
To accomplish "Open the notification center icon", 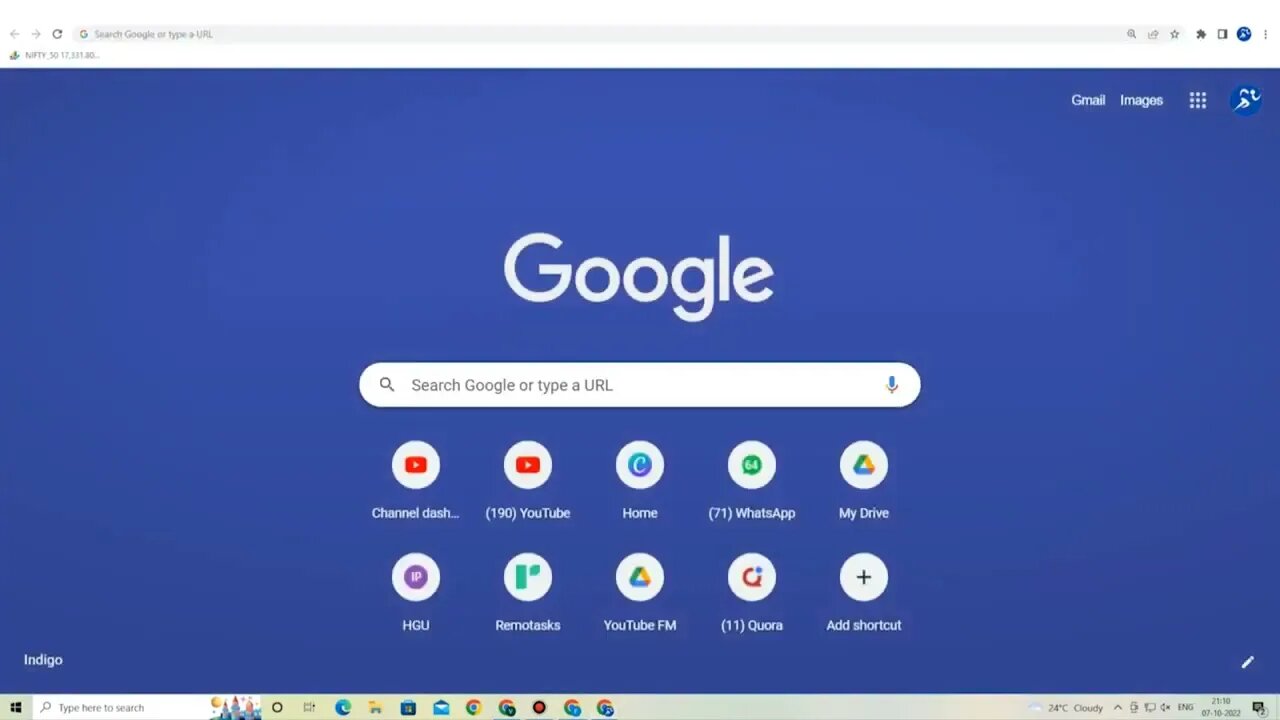I will click(x=1259, y=708).
